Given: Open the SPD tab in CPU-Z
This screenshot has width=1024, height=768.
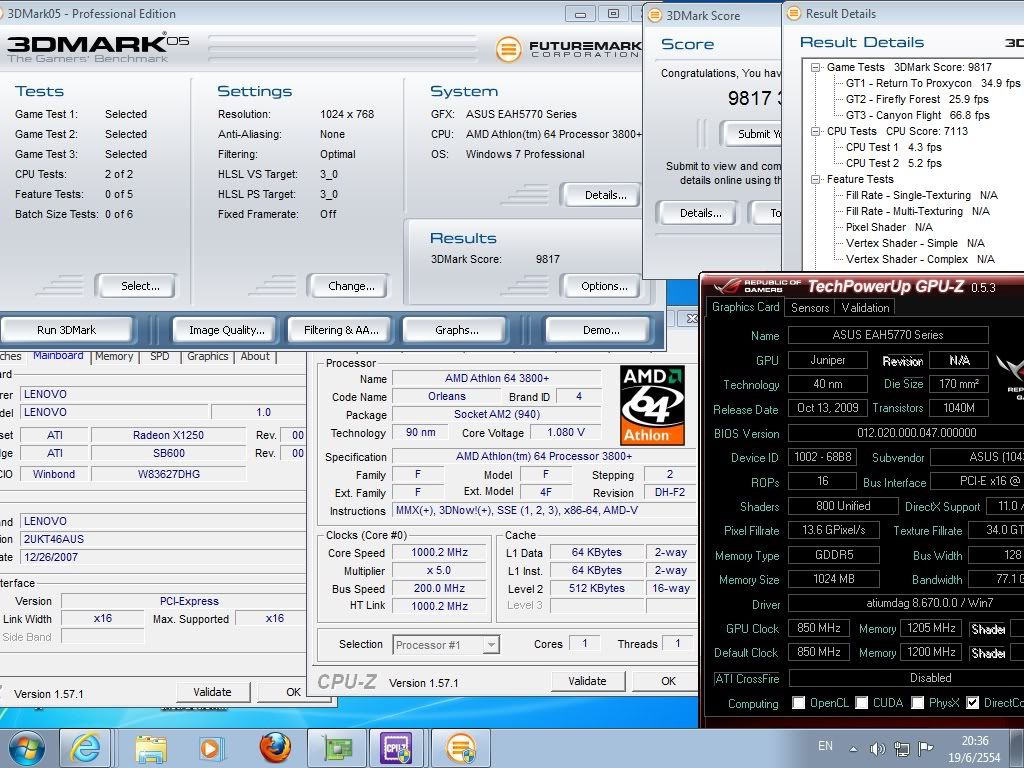Looking at the screenshot, I should (x=159, y=357).
